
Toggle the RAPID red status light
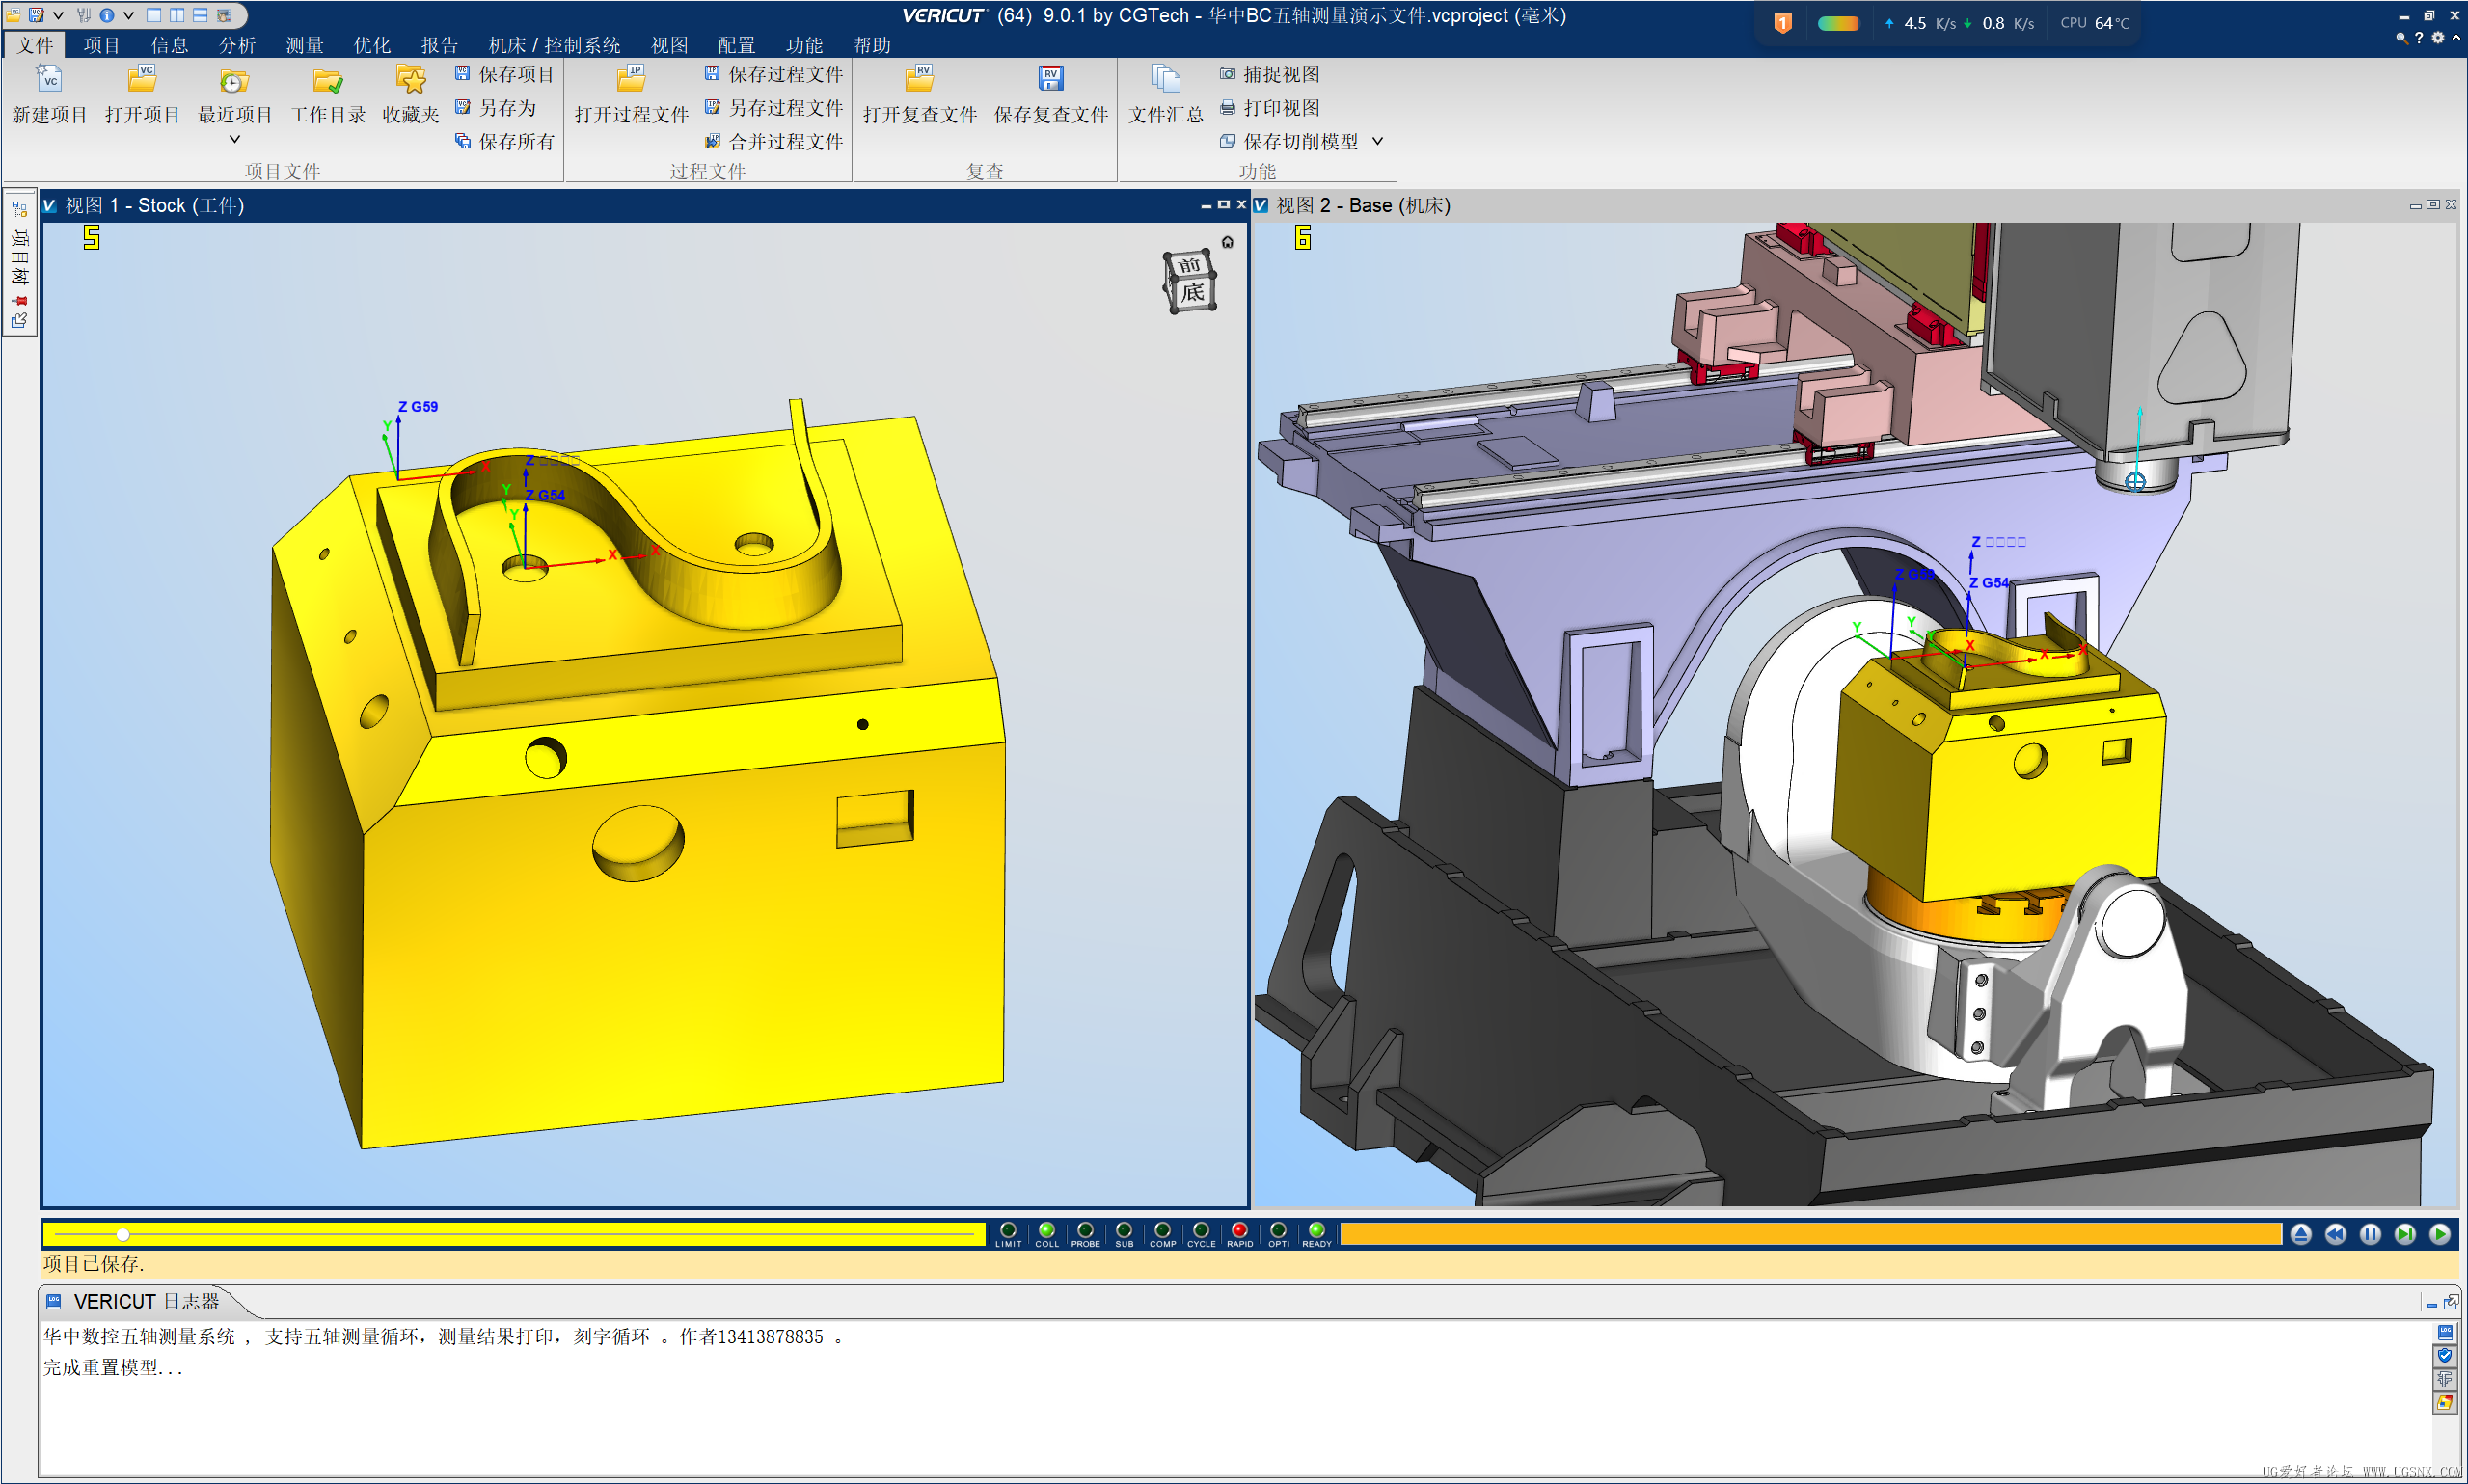pyautogui.click(x=1239, y=1231)
